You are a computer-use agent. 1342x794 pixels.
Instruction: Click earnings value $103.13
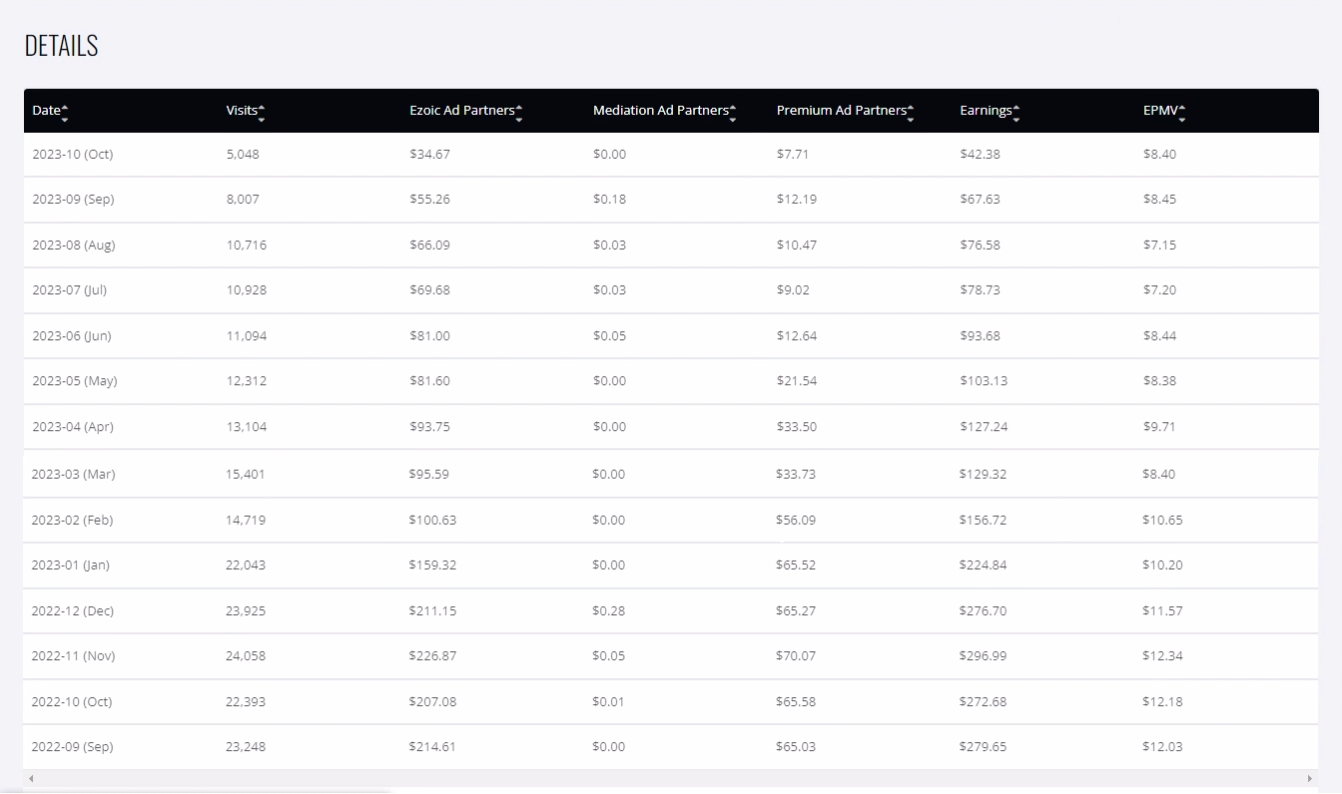coord(983,381)
